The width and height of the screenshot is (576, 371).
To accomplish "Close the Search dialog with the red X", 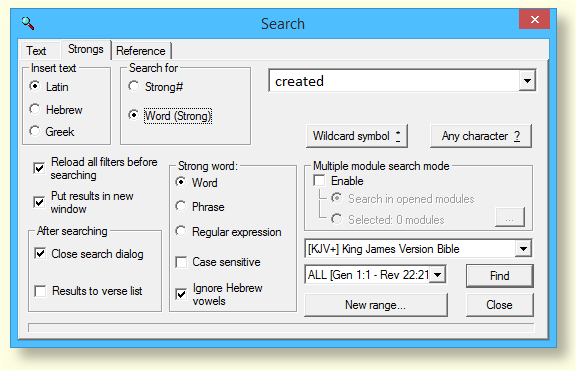I will click(x=534, y=19).
